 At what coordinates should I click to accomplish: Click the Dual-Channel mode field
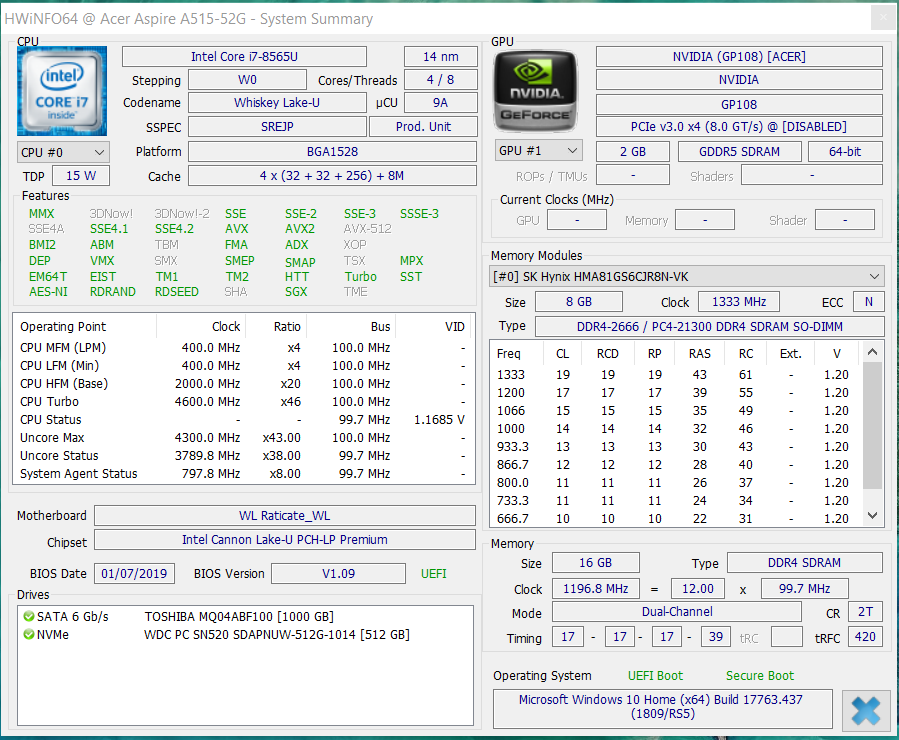point(677,612)
